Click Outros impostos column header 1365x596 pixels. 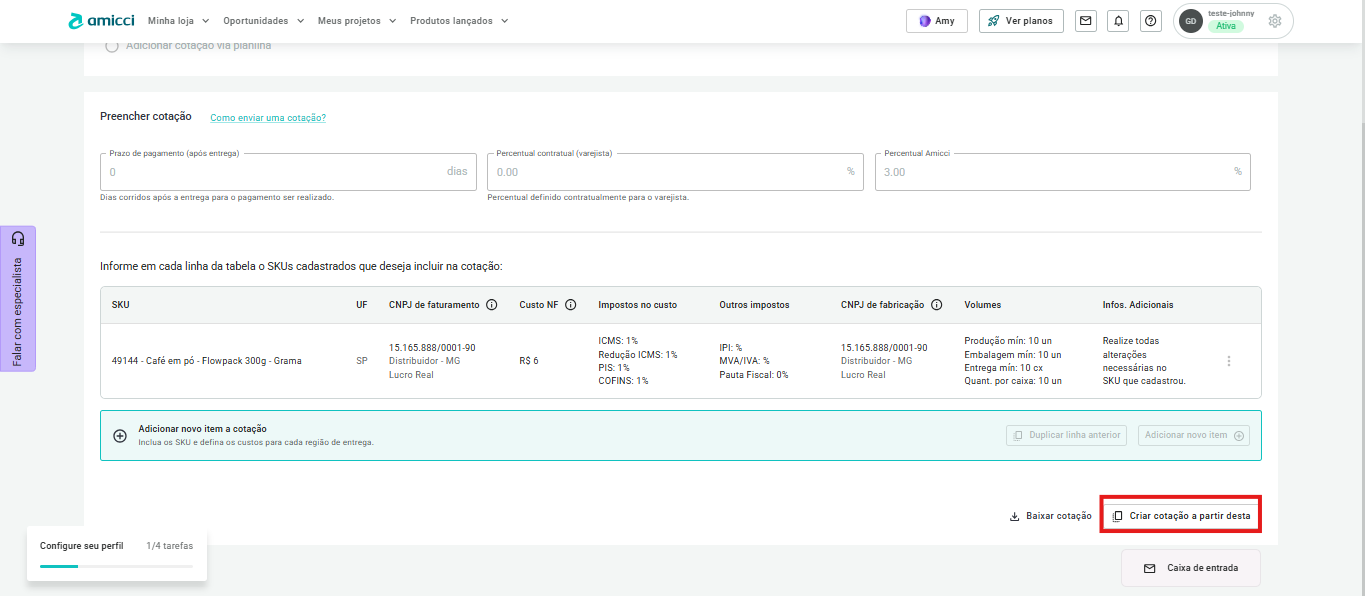pos(754,305)
